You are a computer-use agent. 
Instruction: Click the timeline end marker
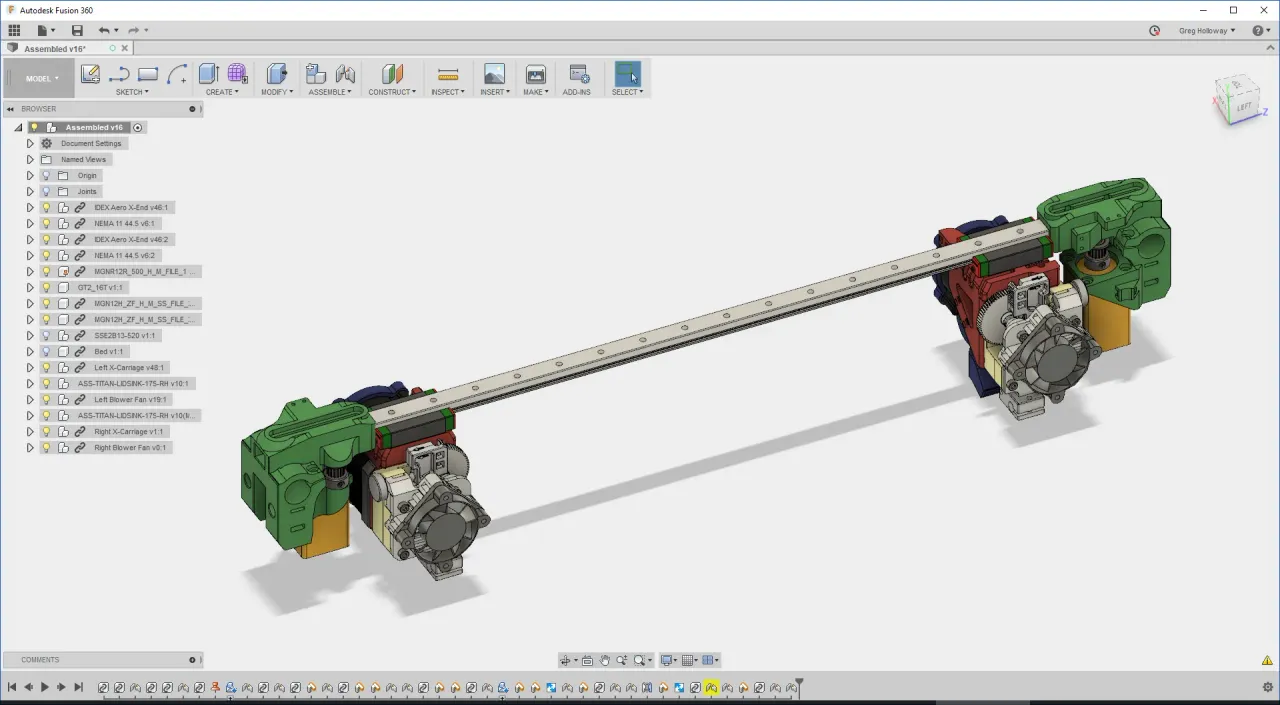(798, 686)
